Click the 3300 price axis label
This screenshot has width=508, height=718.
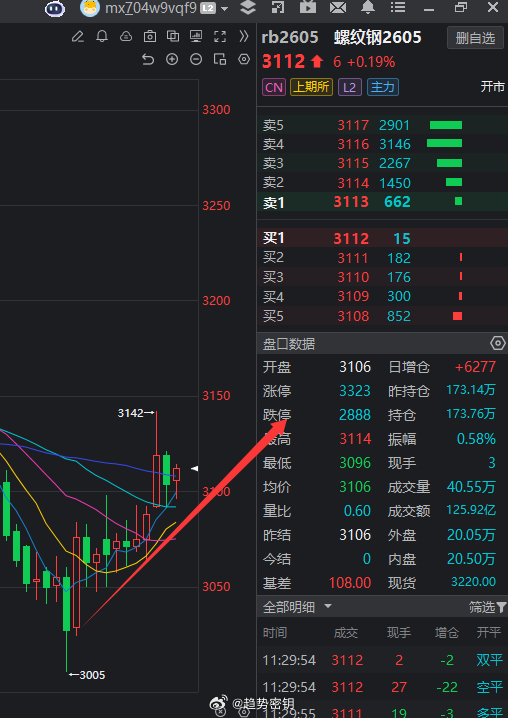(216, 110)
